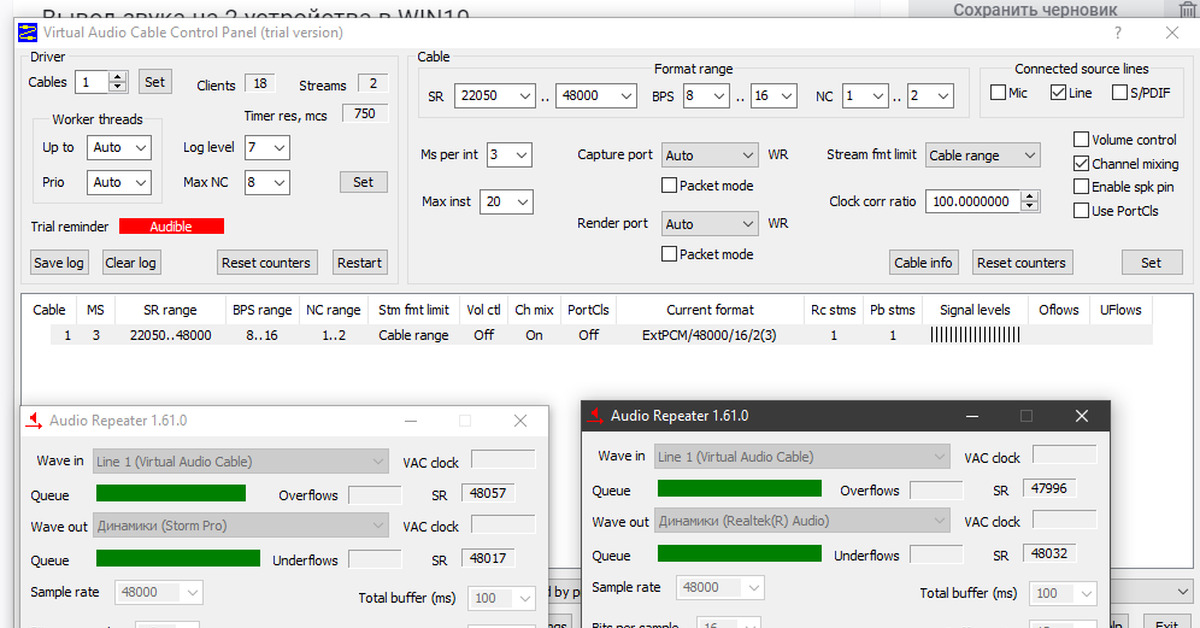The width and height of the screenshot is (1200, 628).
Task: Select Cable 1 row format ExtPCM/48000/16/2(3)
Action: [x=709, y=335]
